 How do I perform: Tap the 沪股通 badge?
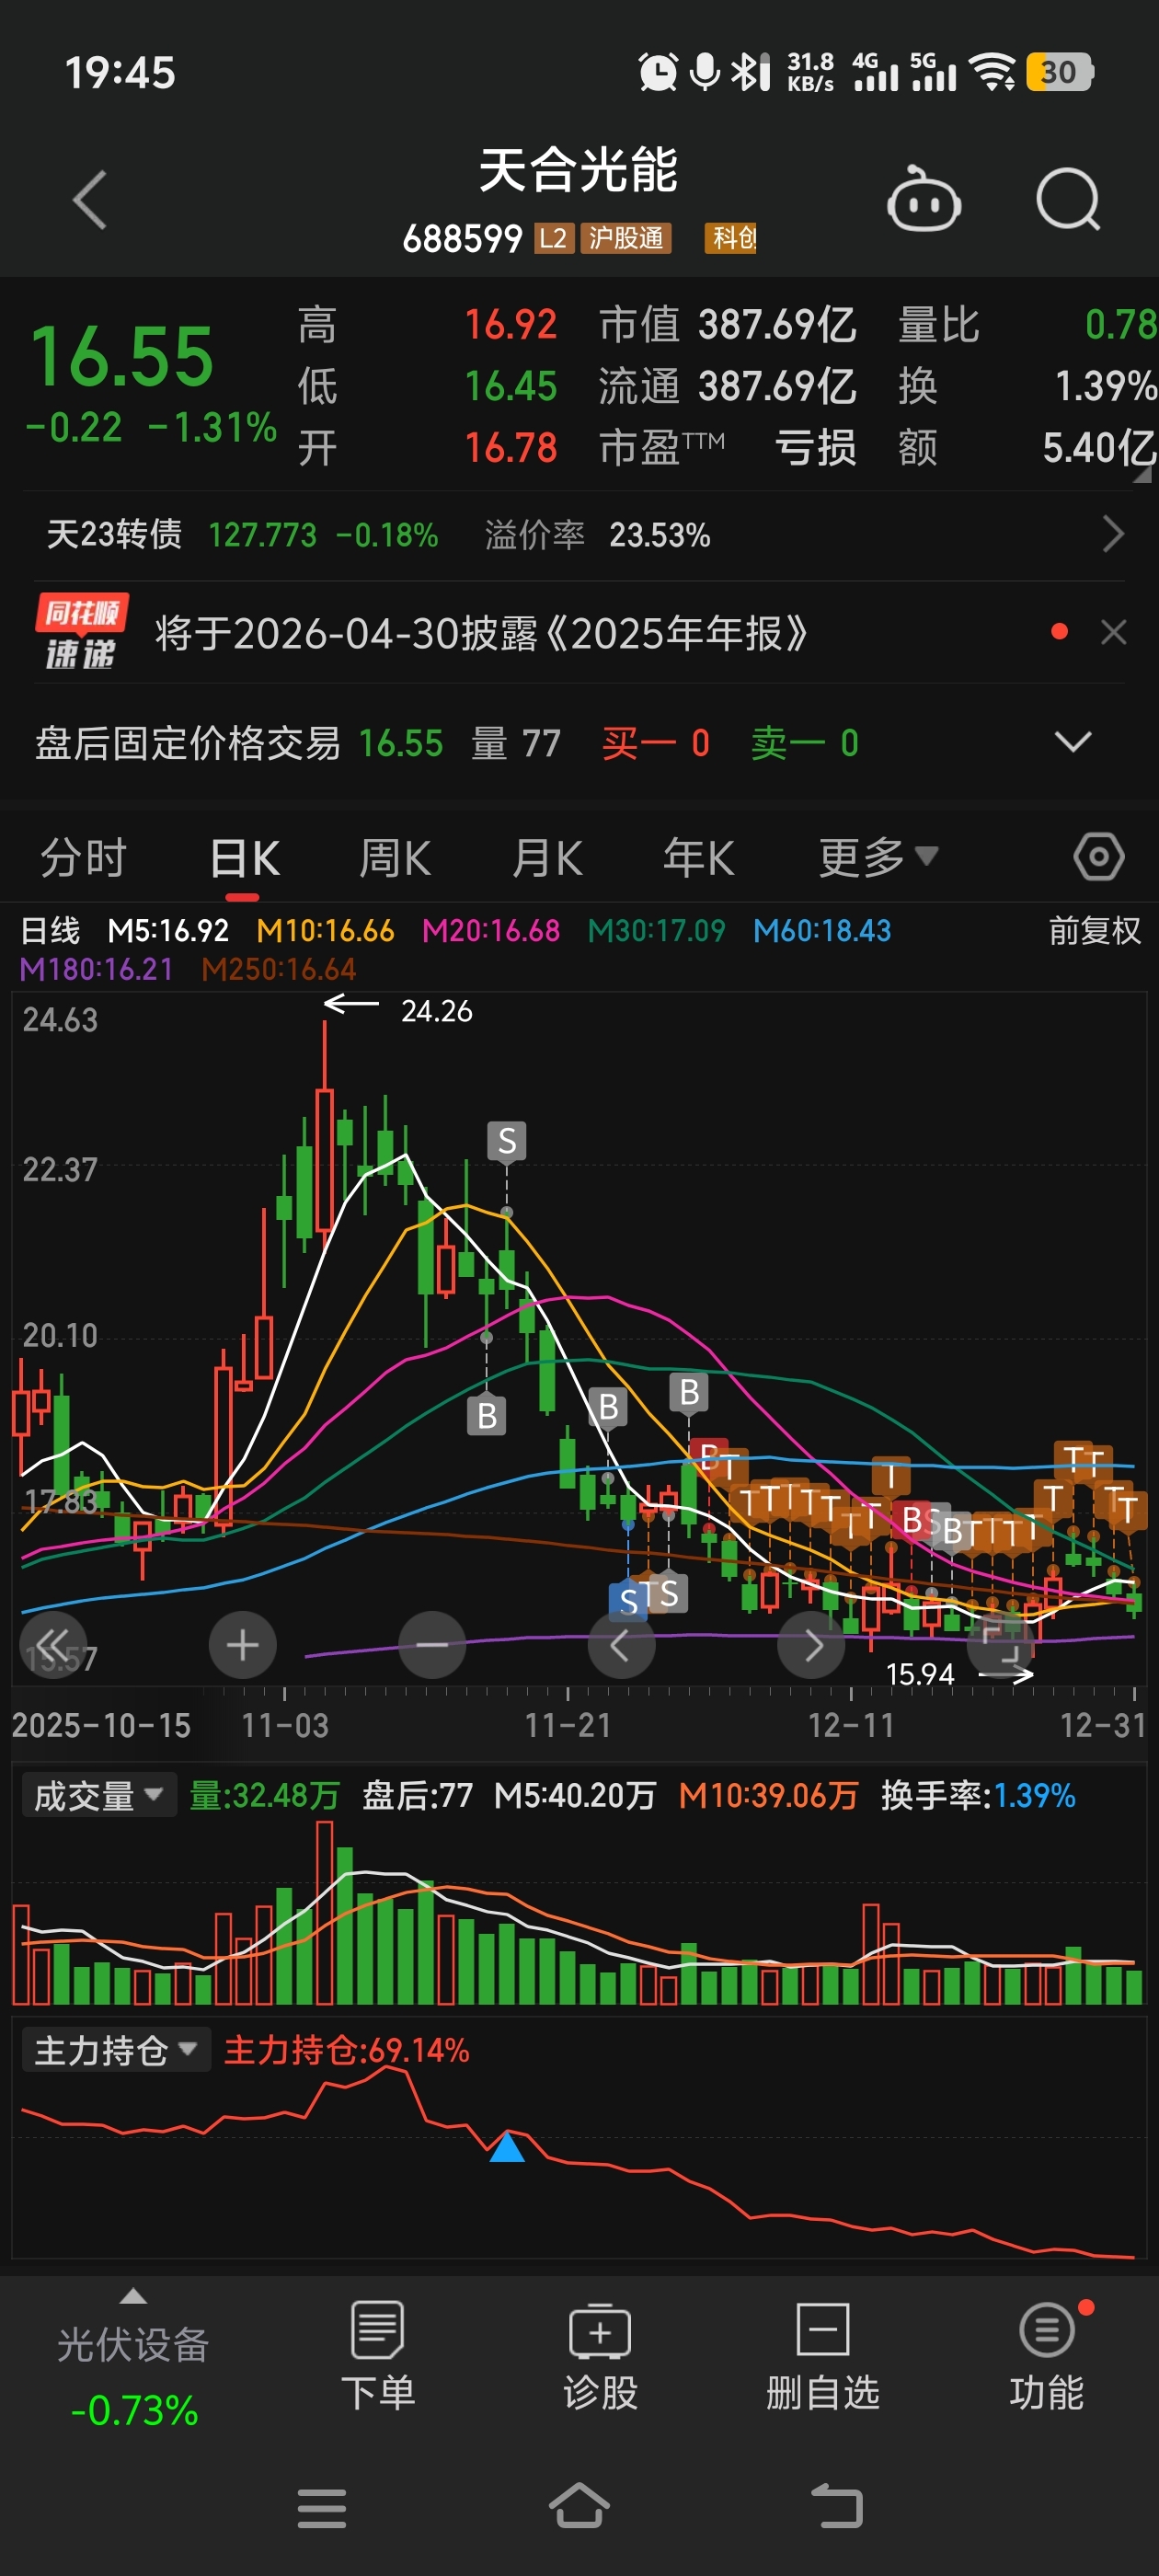[x=626, y=238]
